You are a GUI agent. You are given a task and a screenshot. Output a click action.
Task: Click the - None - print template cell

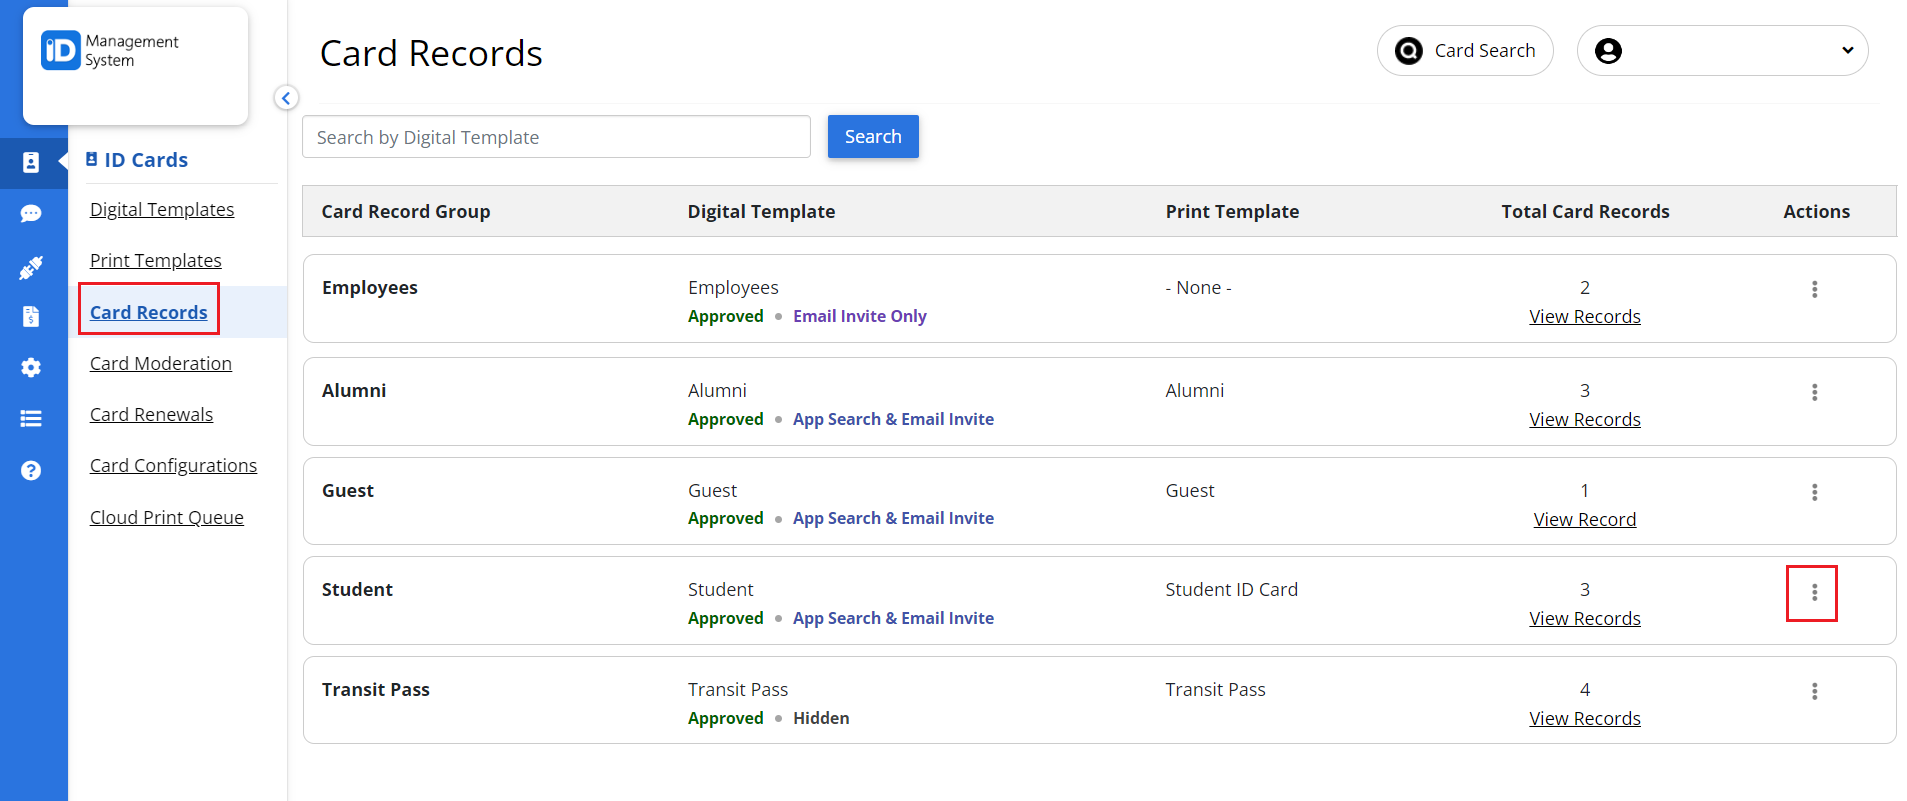1199,287
